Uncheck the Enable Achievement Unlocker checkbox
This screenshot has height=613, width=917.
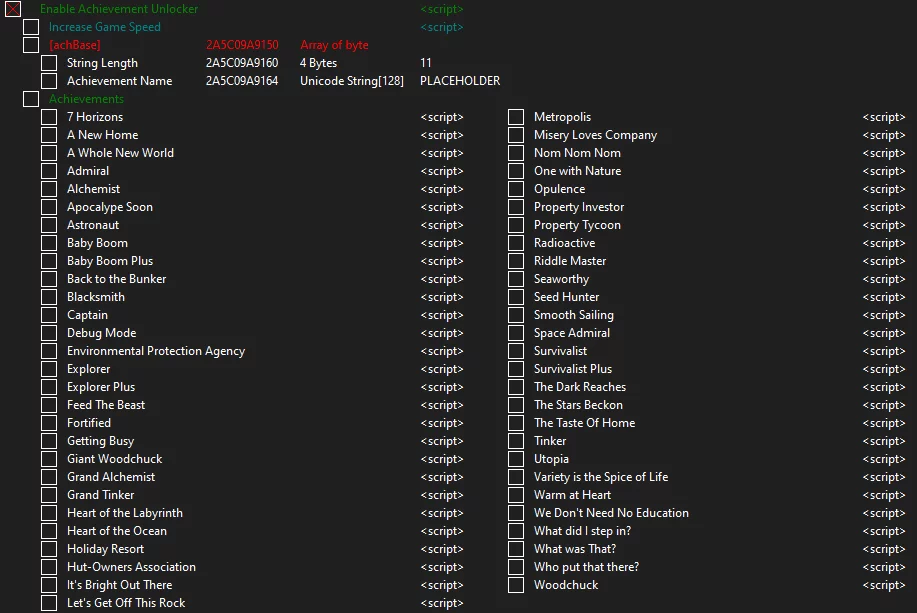(13, 9)
